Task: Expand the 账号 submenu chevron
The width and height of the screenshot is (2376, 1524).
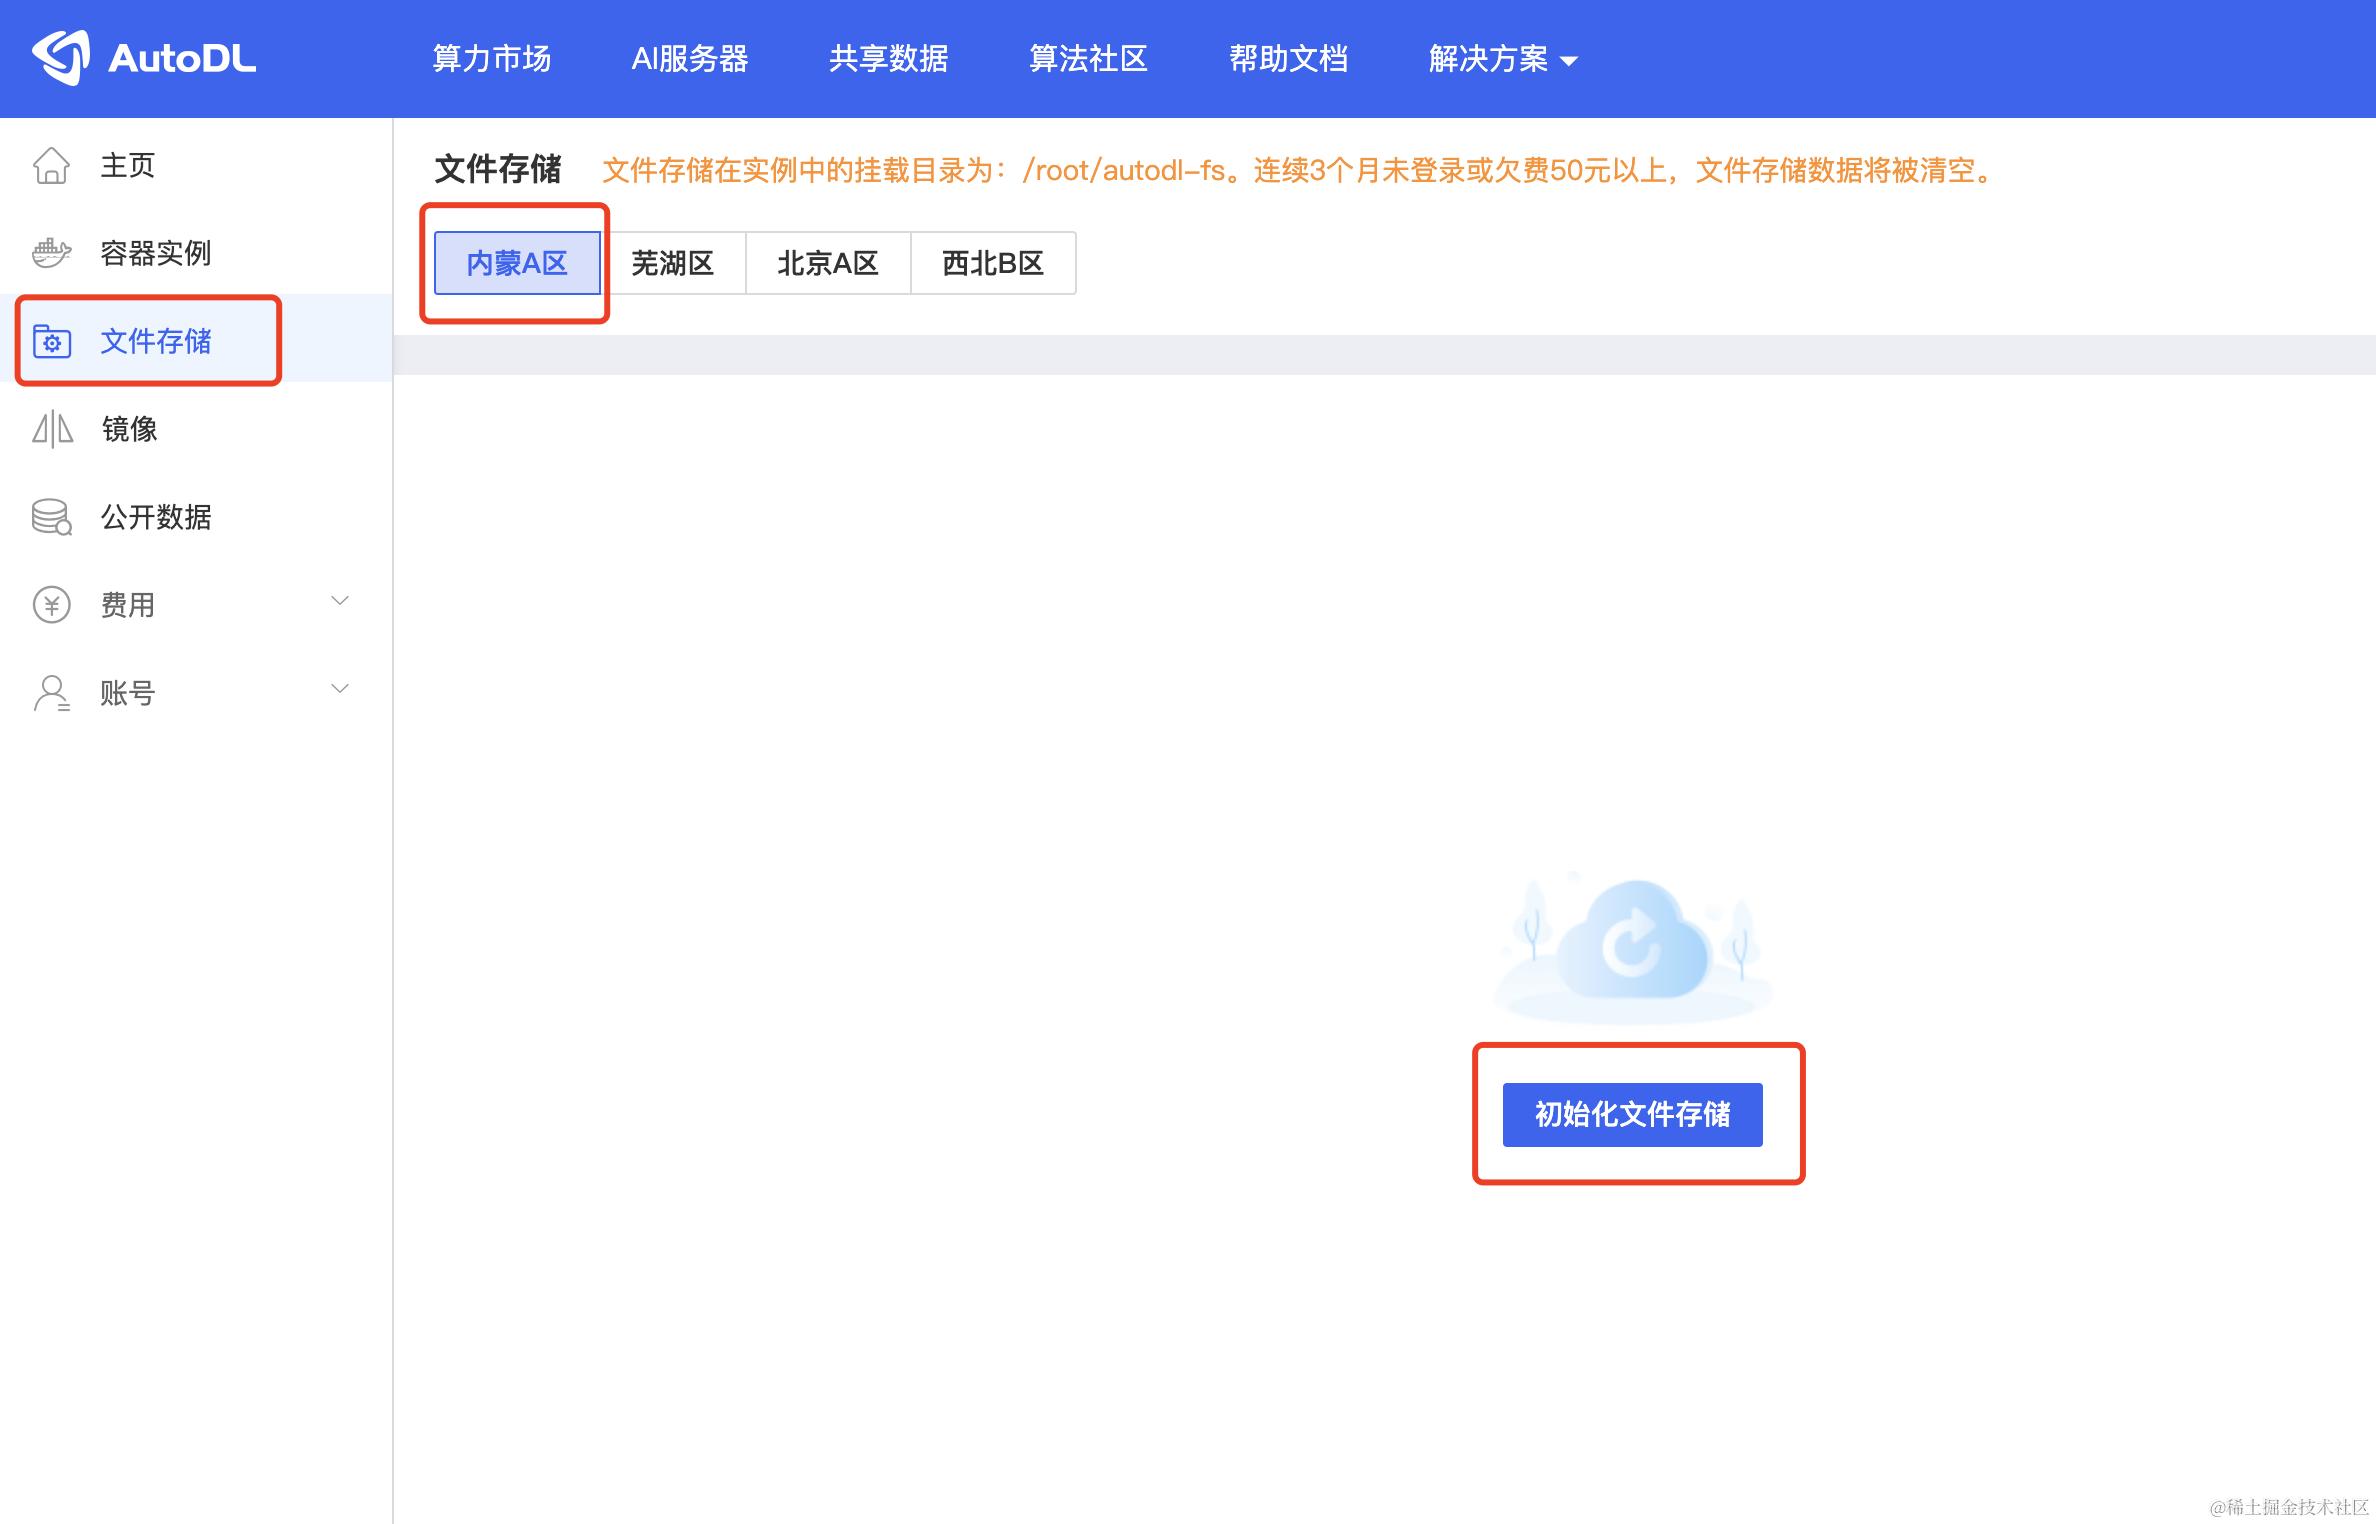Action: [340, 689]
